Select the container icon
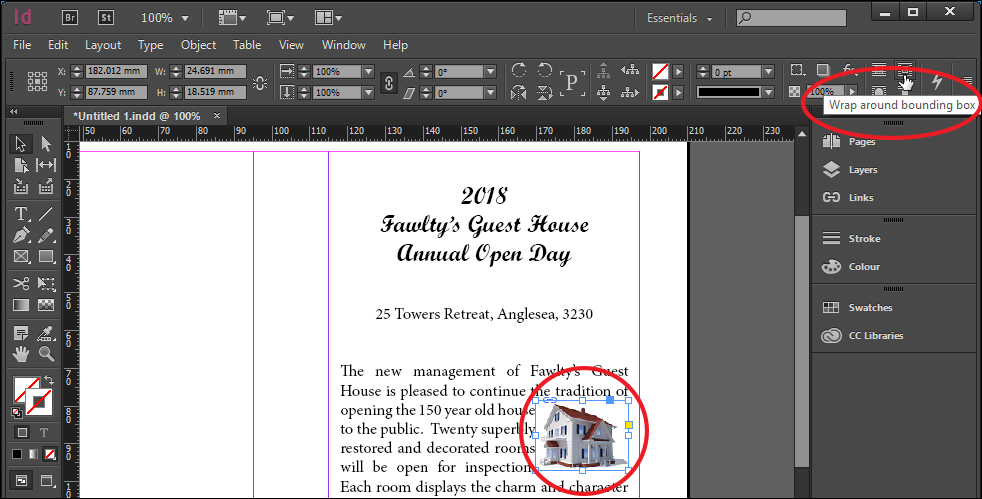982x499 pixels. [604, 70]
